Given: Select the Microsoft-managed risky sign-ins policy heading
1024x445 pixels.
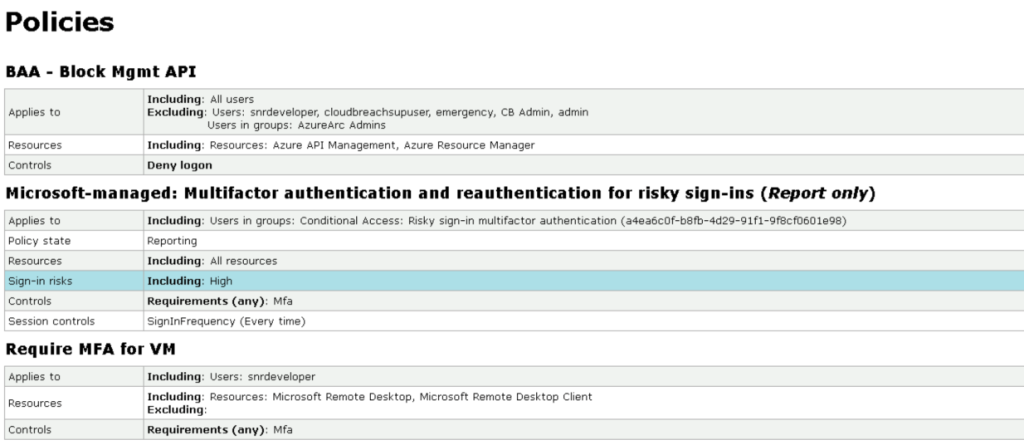Looking at the screenshot, I should point(440,193).
